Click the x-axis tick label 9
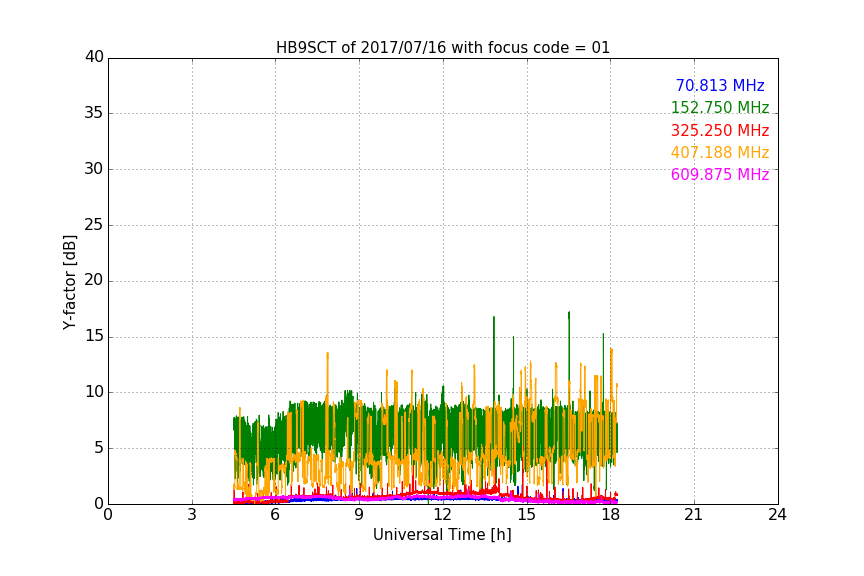Viewport: 864px width, 576px height. (359, 515)
